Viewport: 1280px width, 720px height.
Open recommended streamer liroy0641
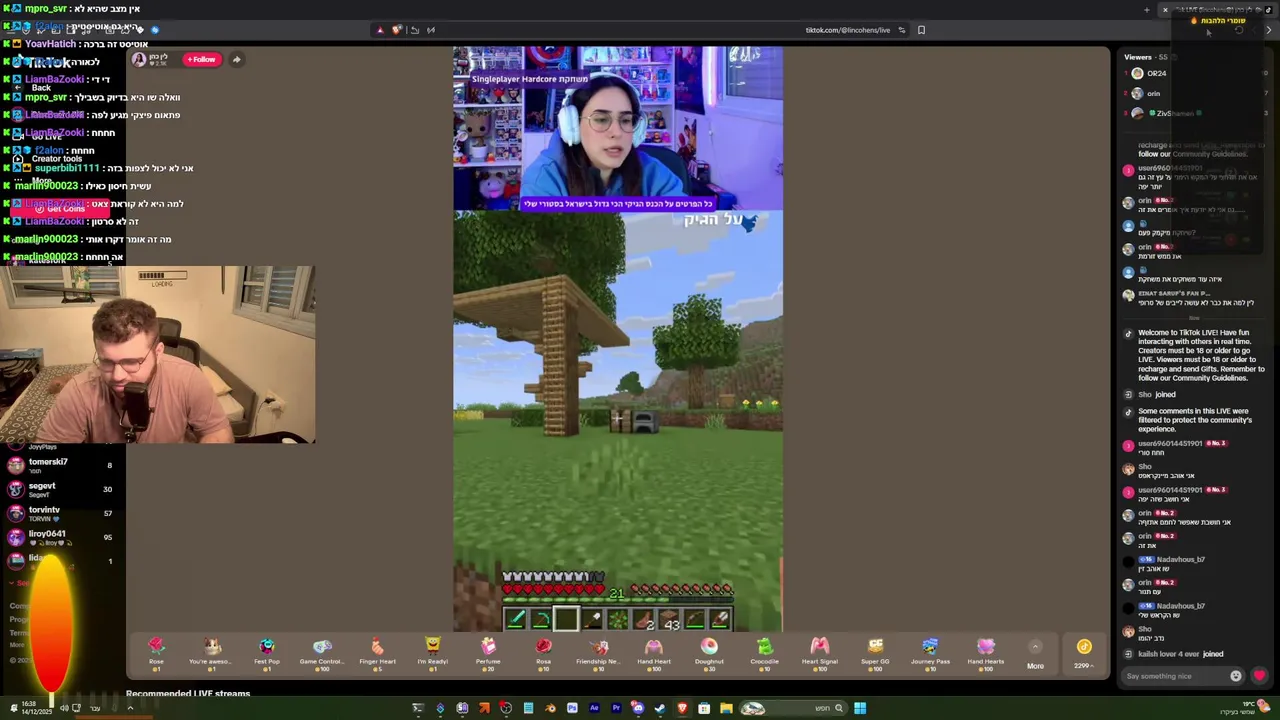coord(60,537)
